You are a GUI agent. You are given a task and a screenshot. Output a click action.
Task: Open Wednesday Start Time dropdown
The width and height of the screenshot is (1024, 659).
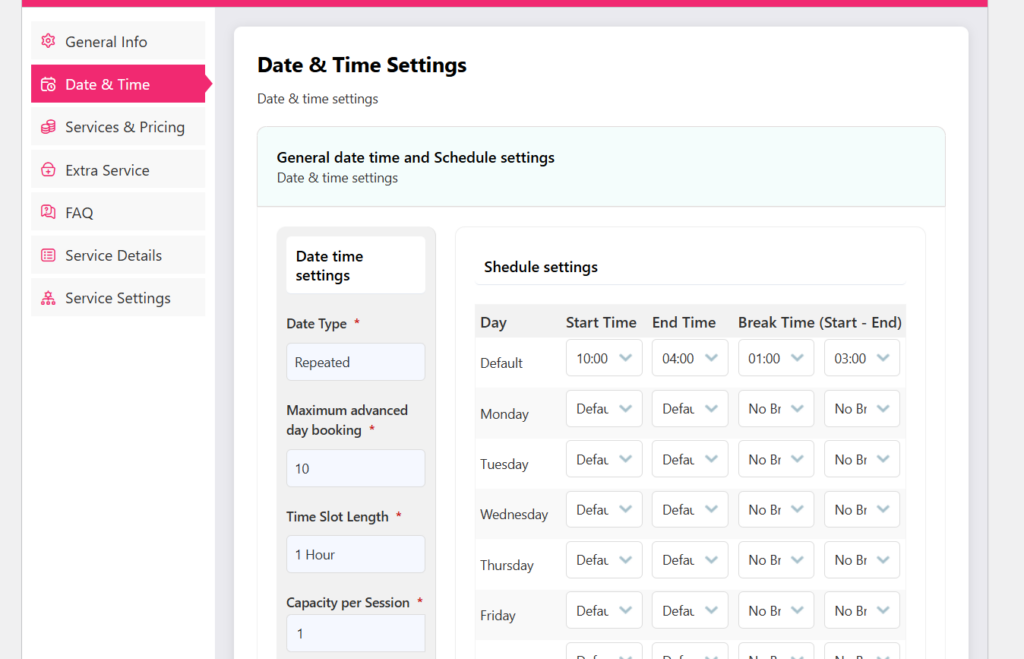tap(604, 509)
